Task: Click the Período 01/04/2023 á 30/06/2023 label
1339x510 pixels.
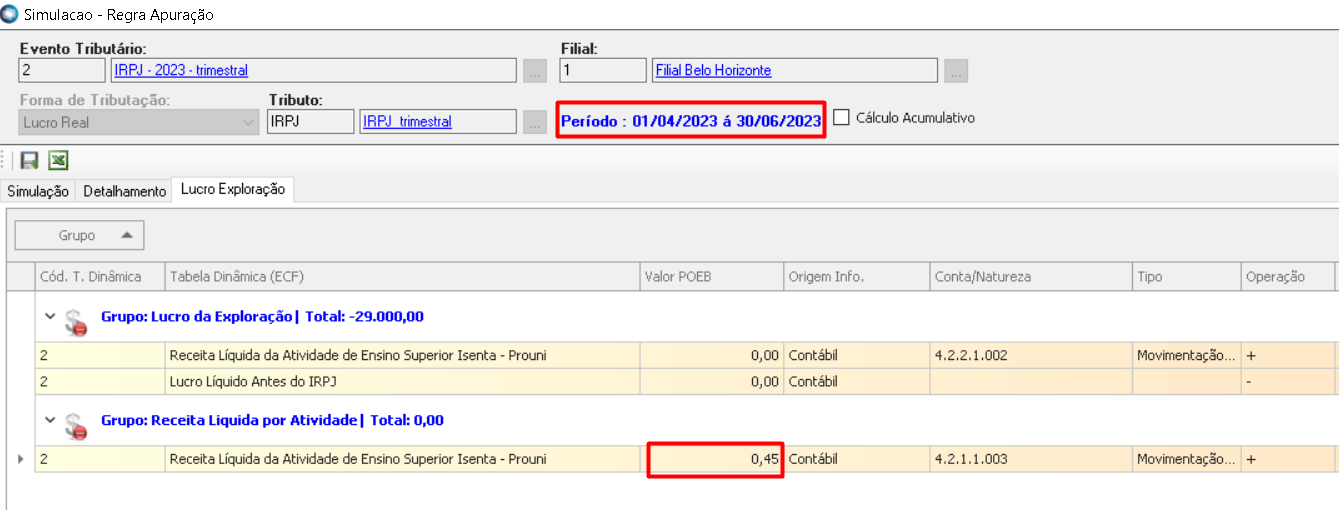Action: coord(691,120)
